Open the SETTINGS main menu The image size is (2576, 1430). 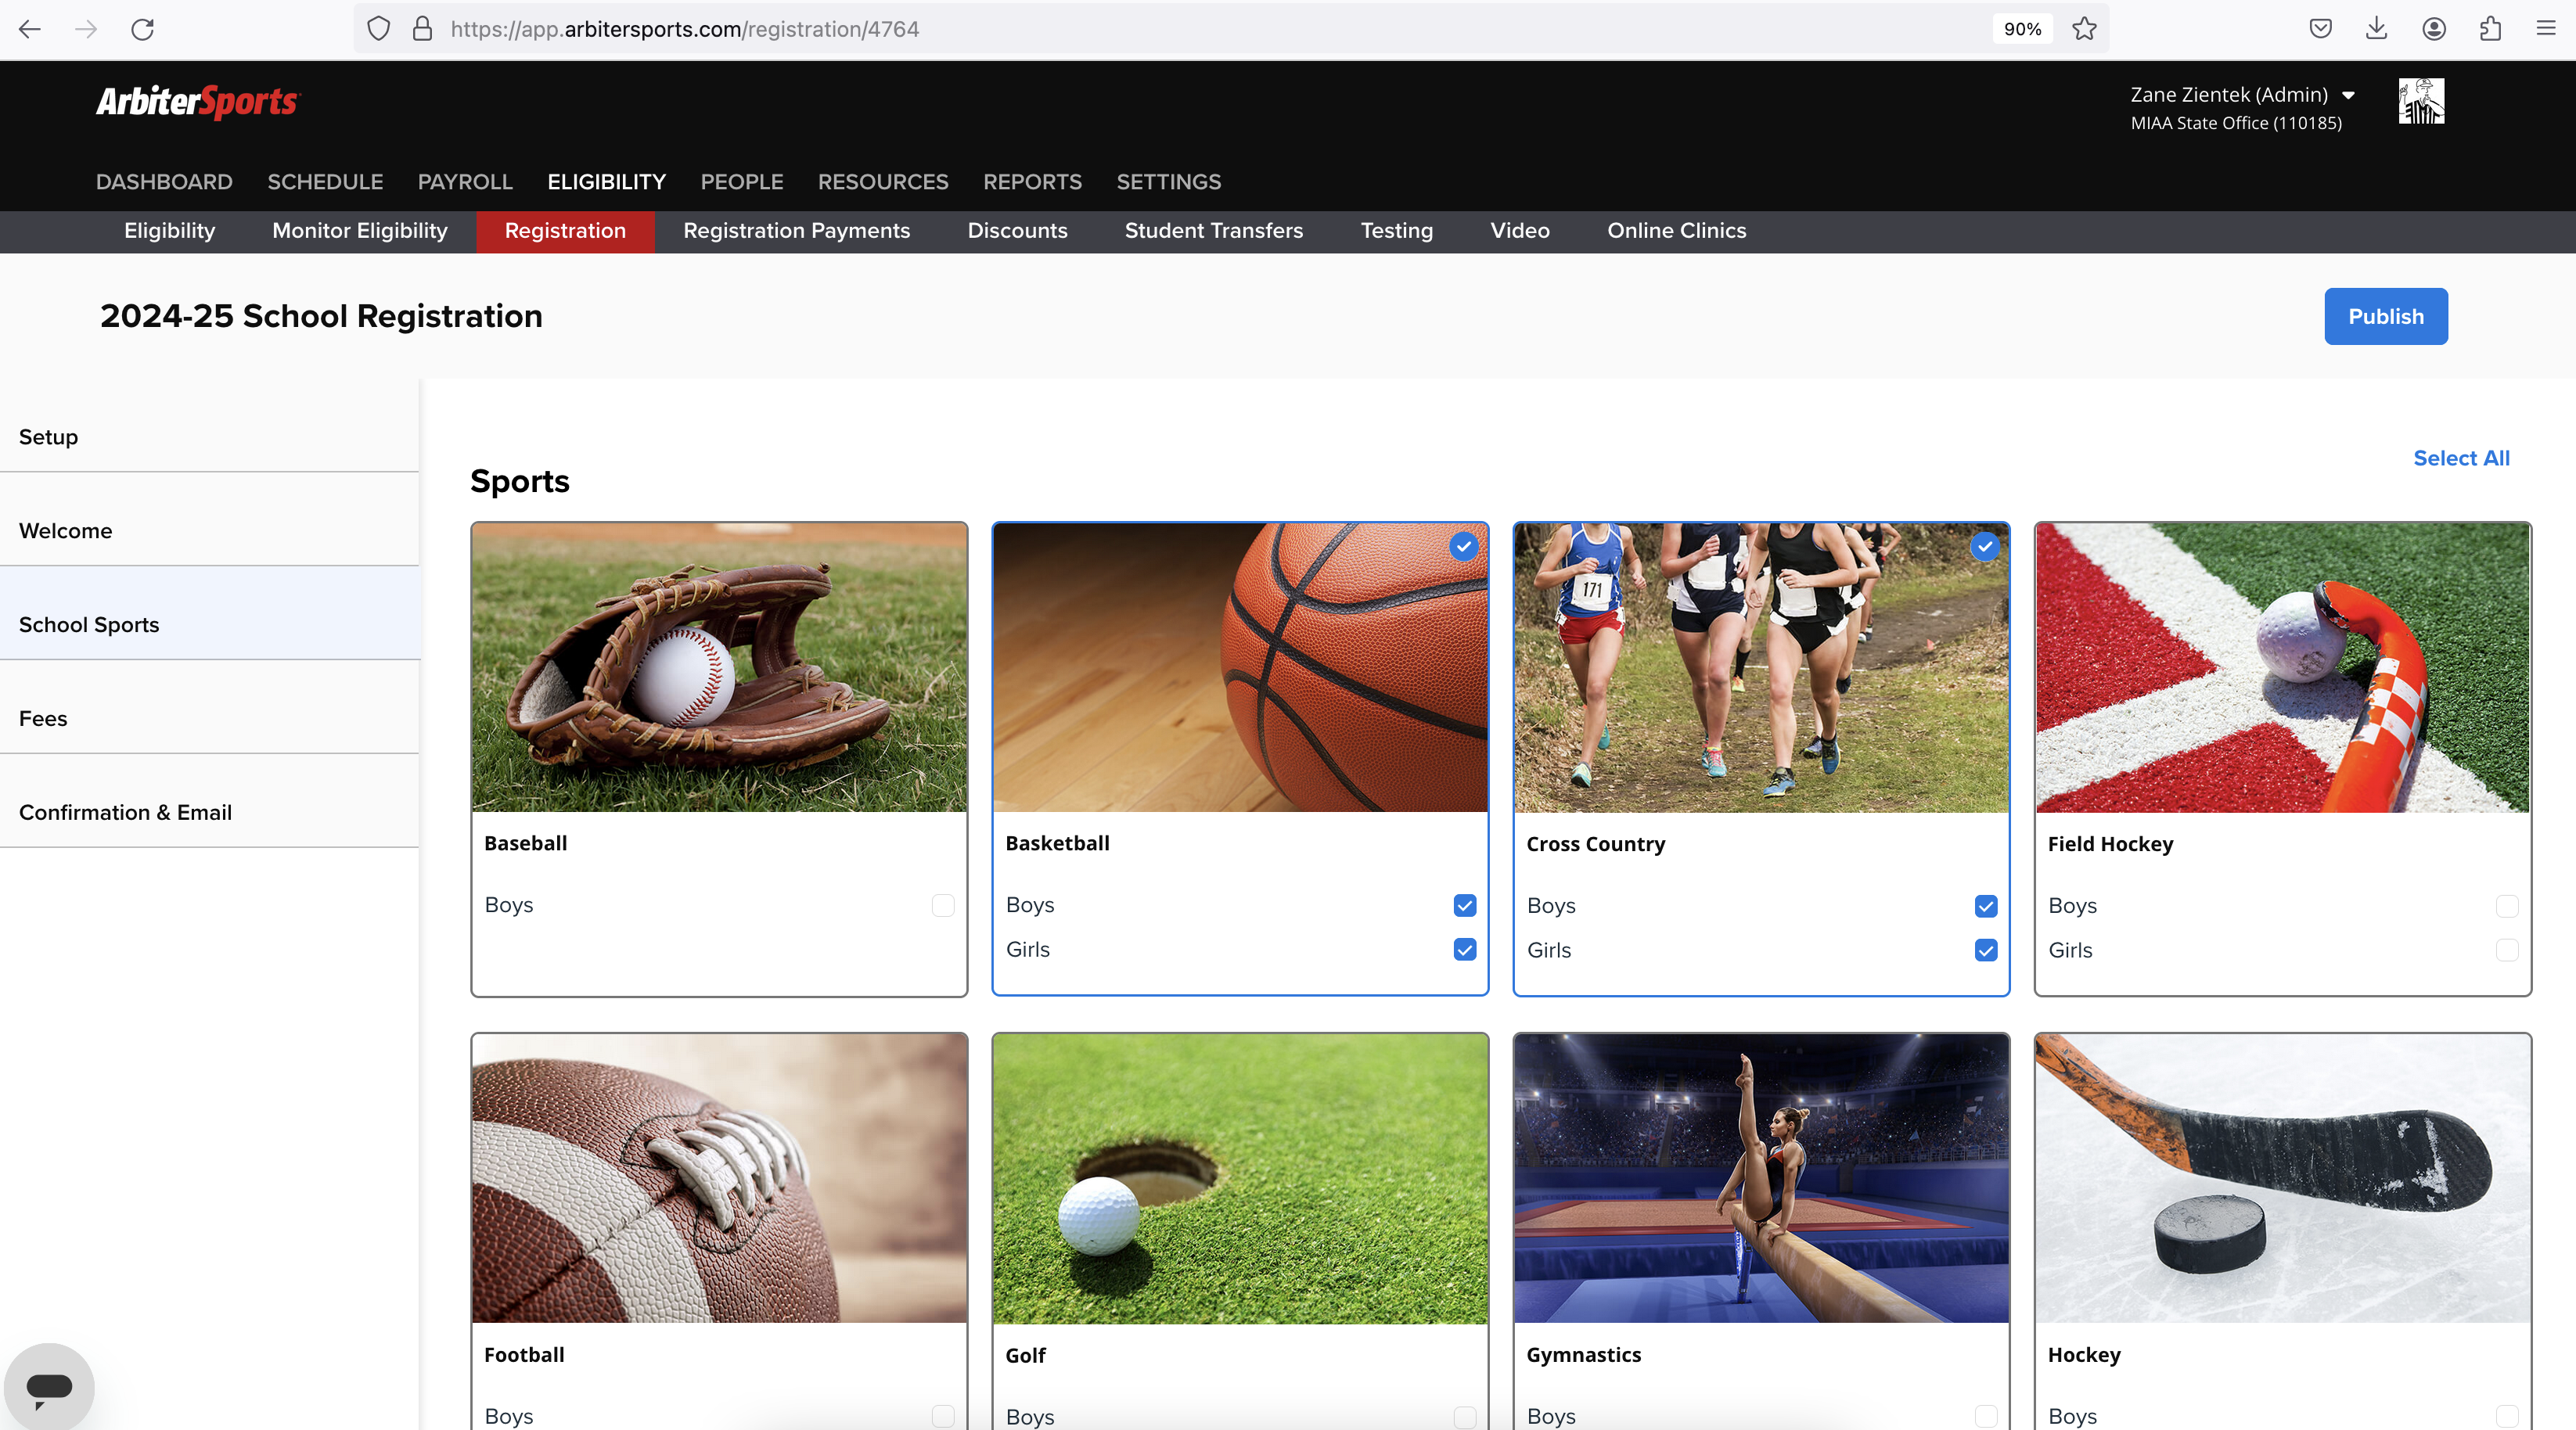(x=1168, y=182)
